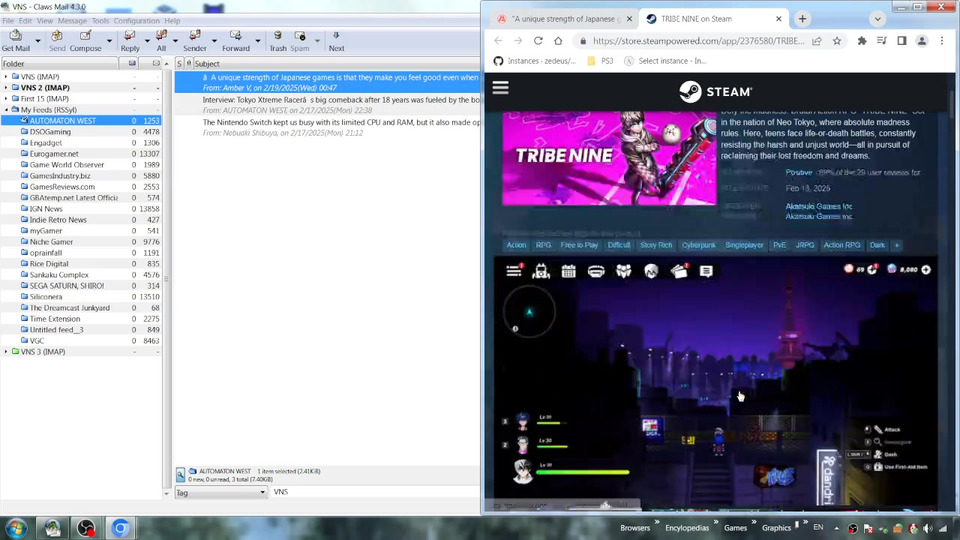Open the browser profile icon
Viewport: 960px width, 540px height.
click(921, 41)
